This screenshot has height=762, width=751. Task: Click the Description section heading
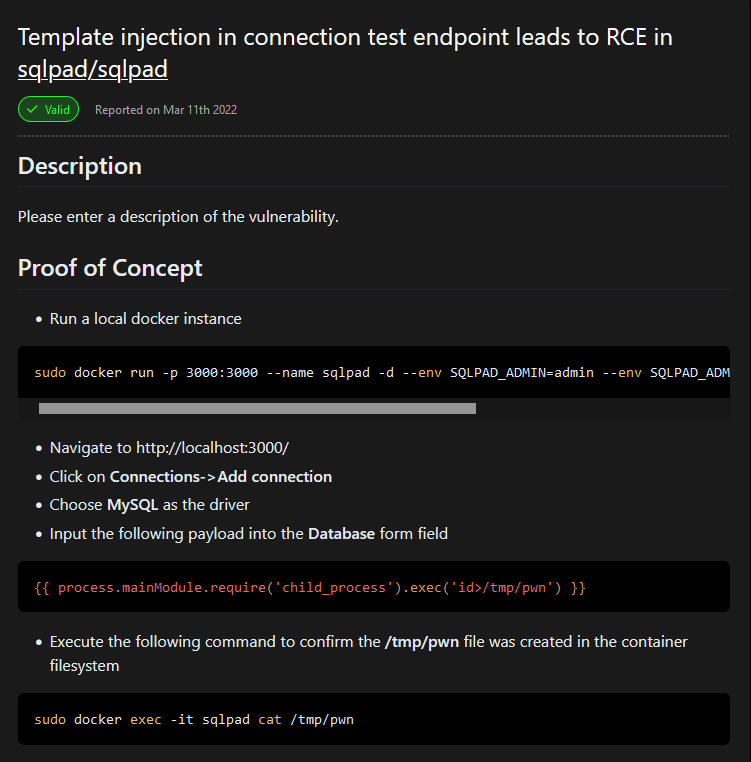tap(80, 166)
